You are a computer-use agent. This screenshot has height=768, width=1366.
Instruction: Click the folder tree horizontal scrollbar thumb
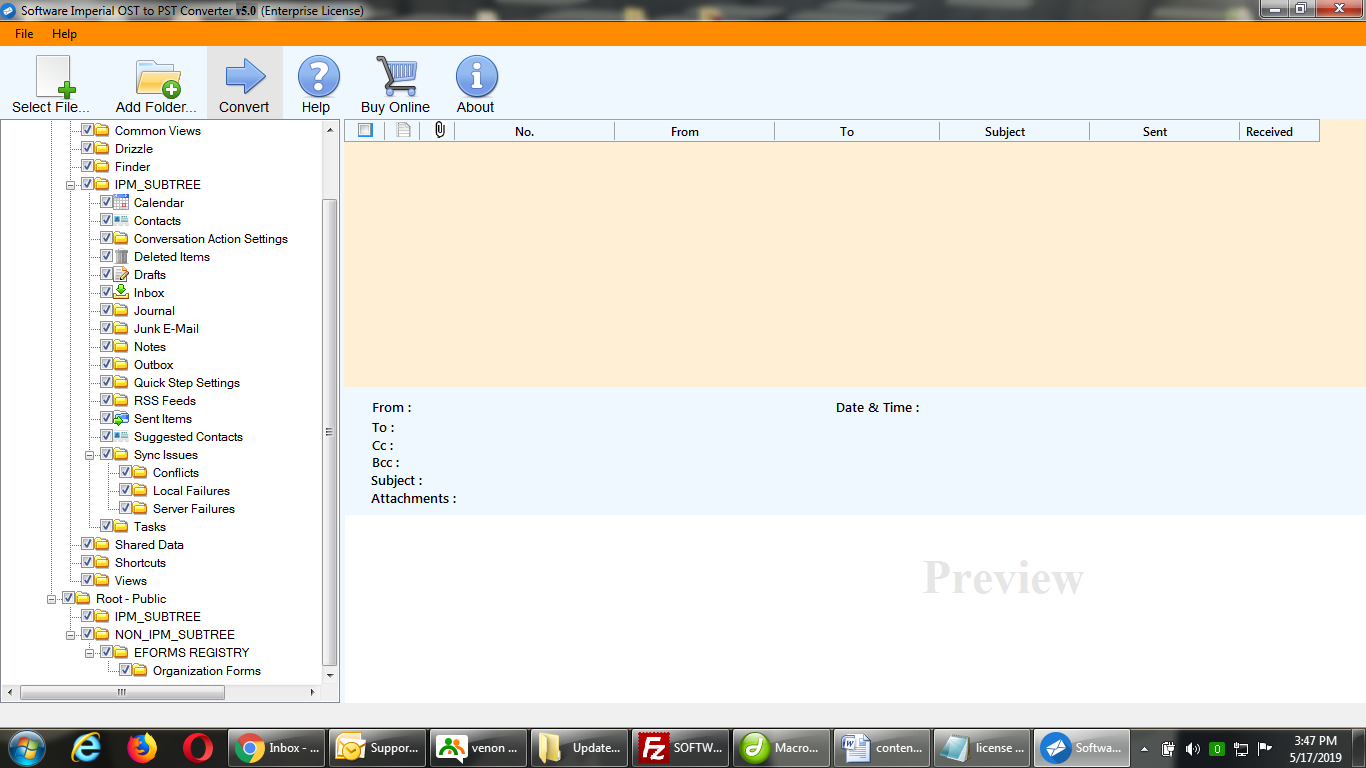pos(121,692)
